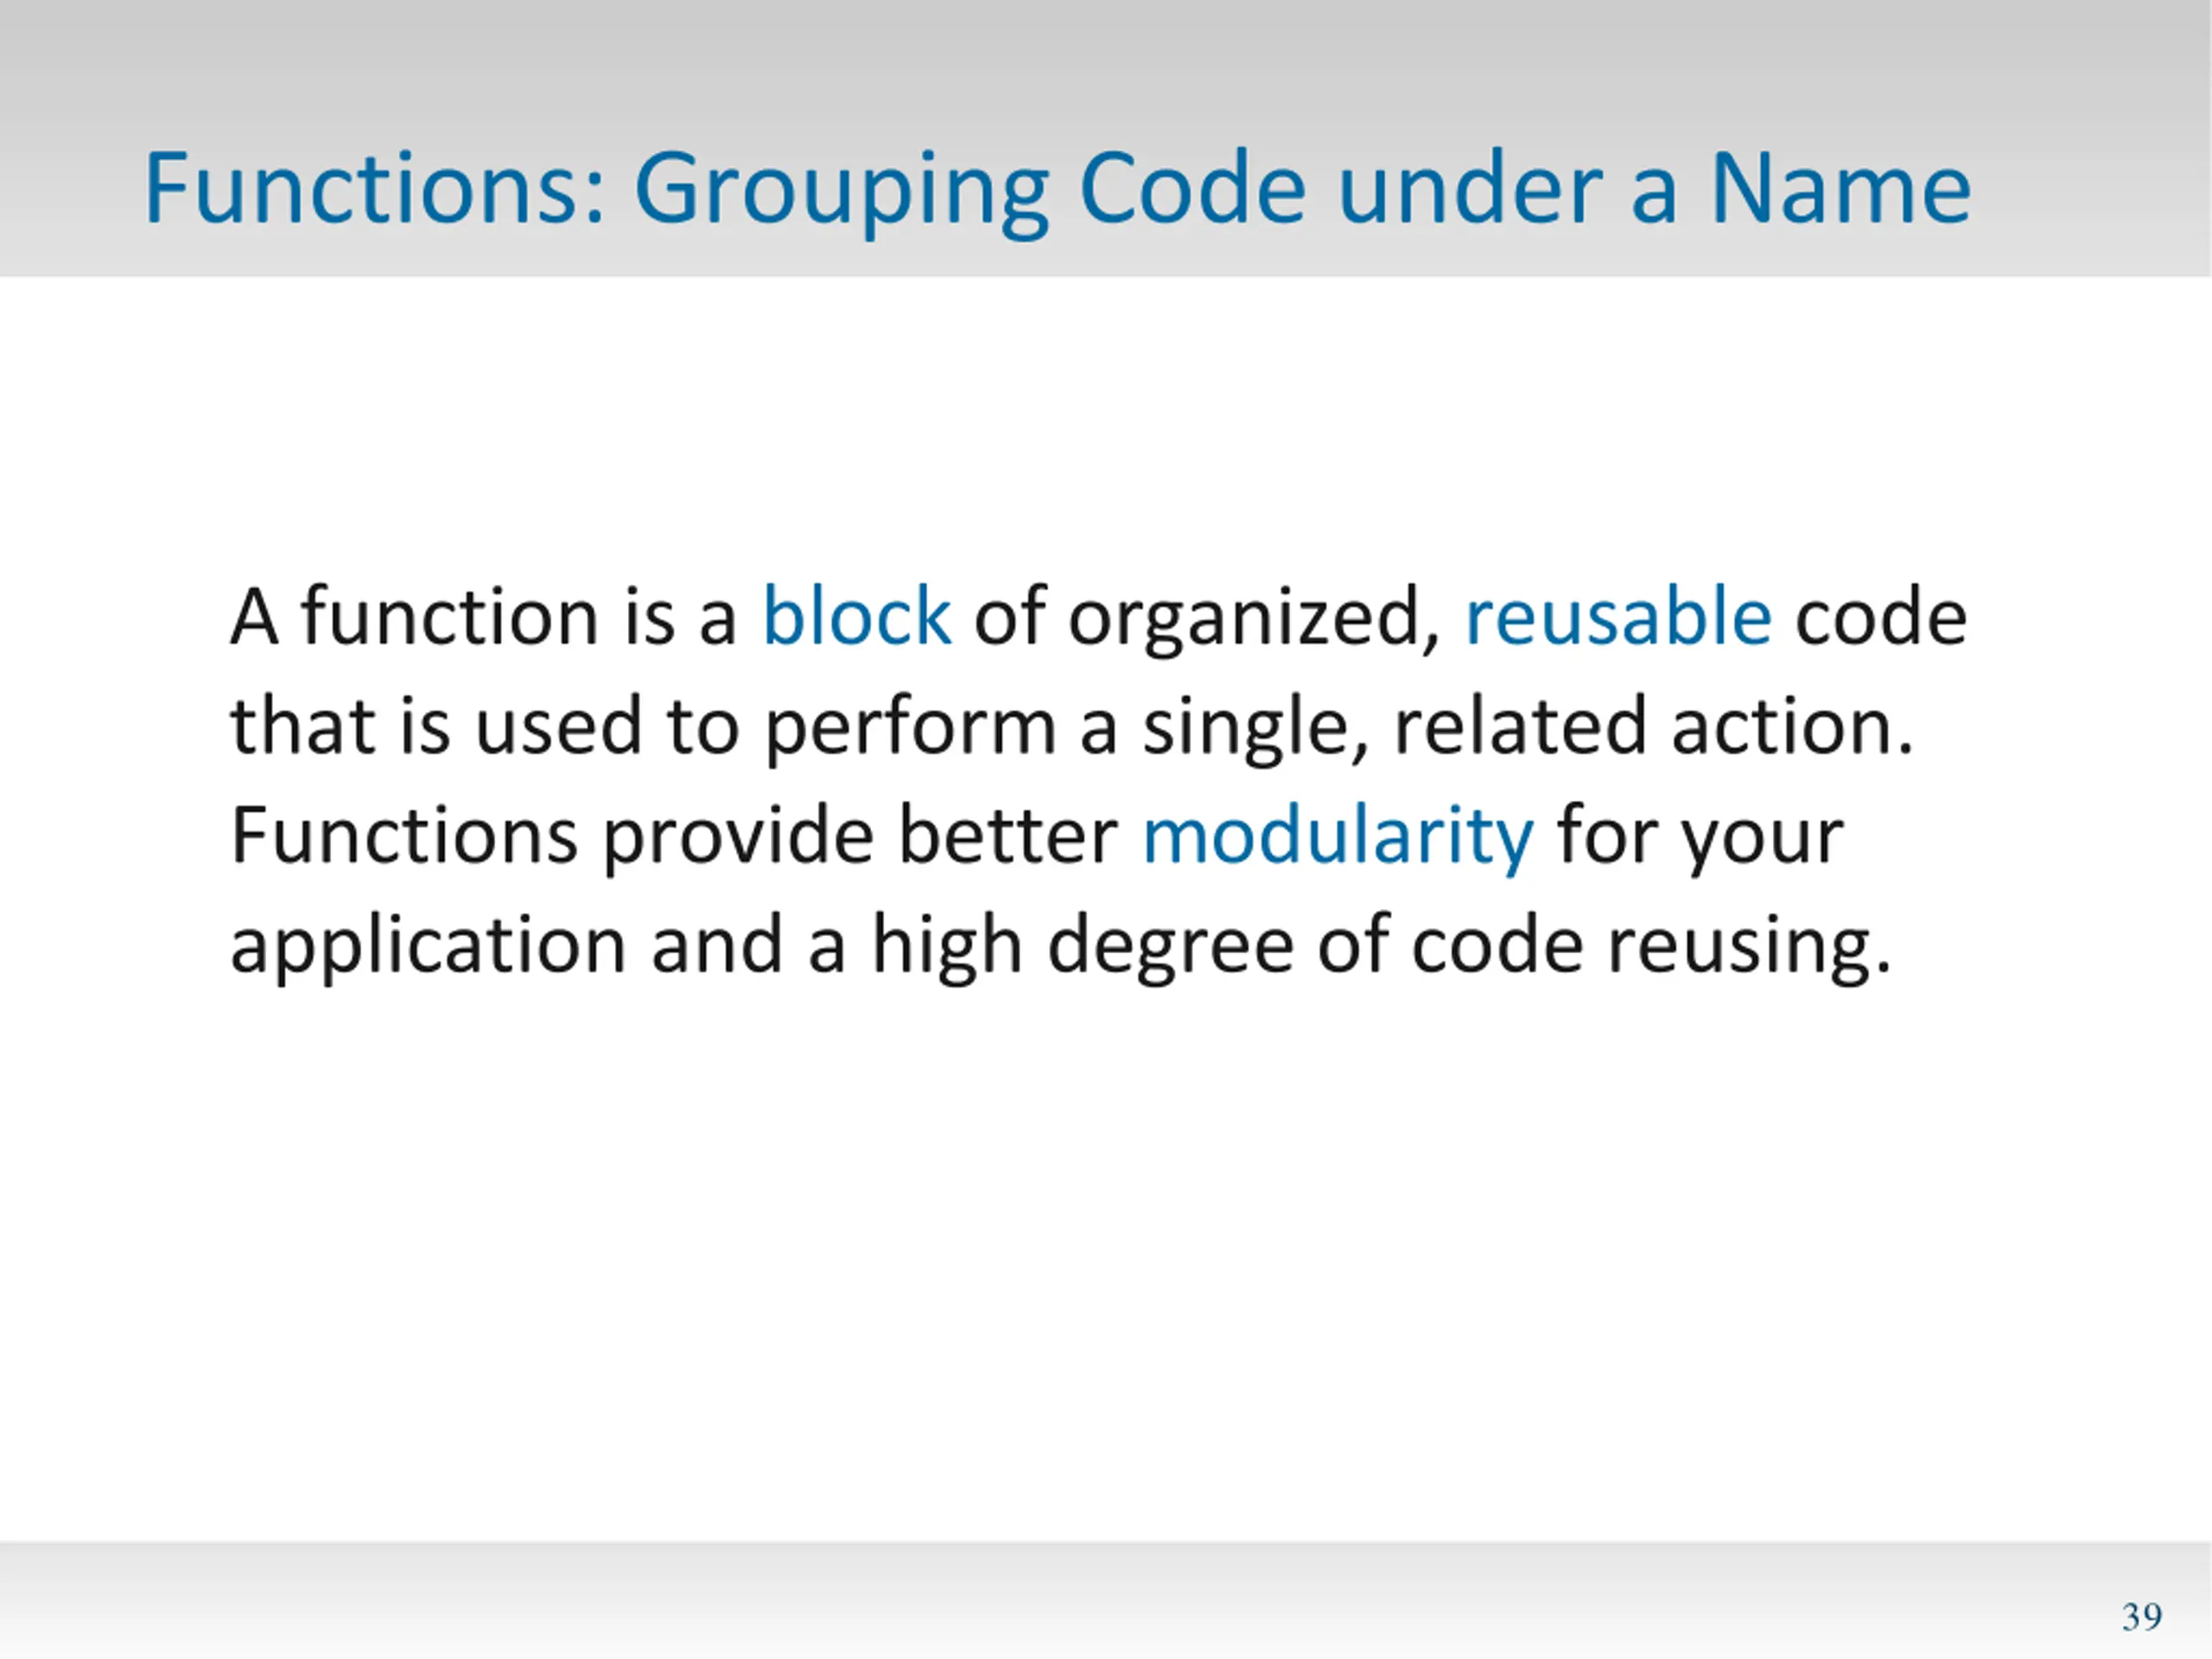Click the phrase 'related action.'
Image resolution: width=2212 pixels, height=1659 pixels.
(1653, 726)
